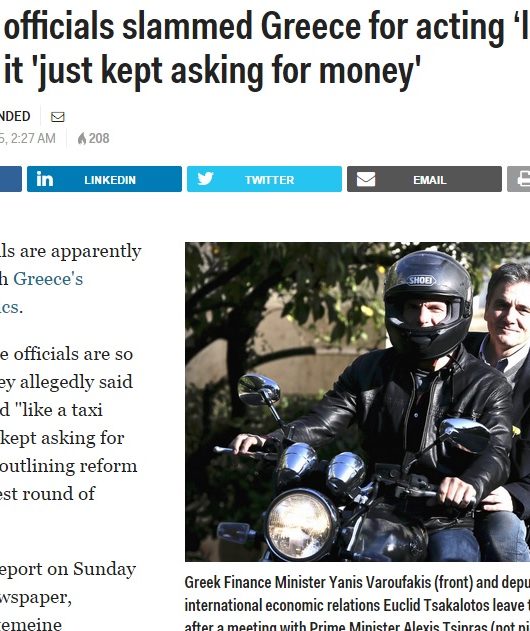The width and height of the screenshot is (530, 631).
Task: Share article via EMAIL button
Action: (424, 179)
